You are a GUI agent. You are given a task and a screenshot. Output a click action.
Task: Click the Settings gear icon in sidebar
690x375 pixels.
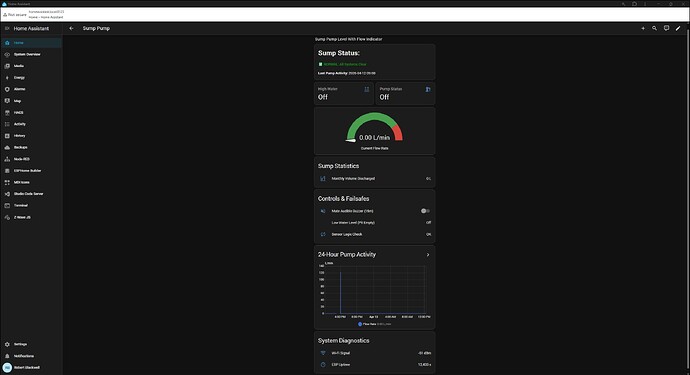click(7, 344)
